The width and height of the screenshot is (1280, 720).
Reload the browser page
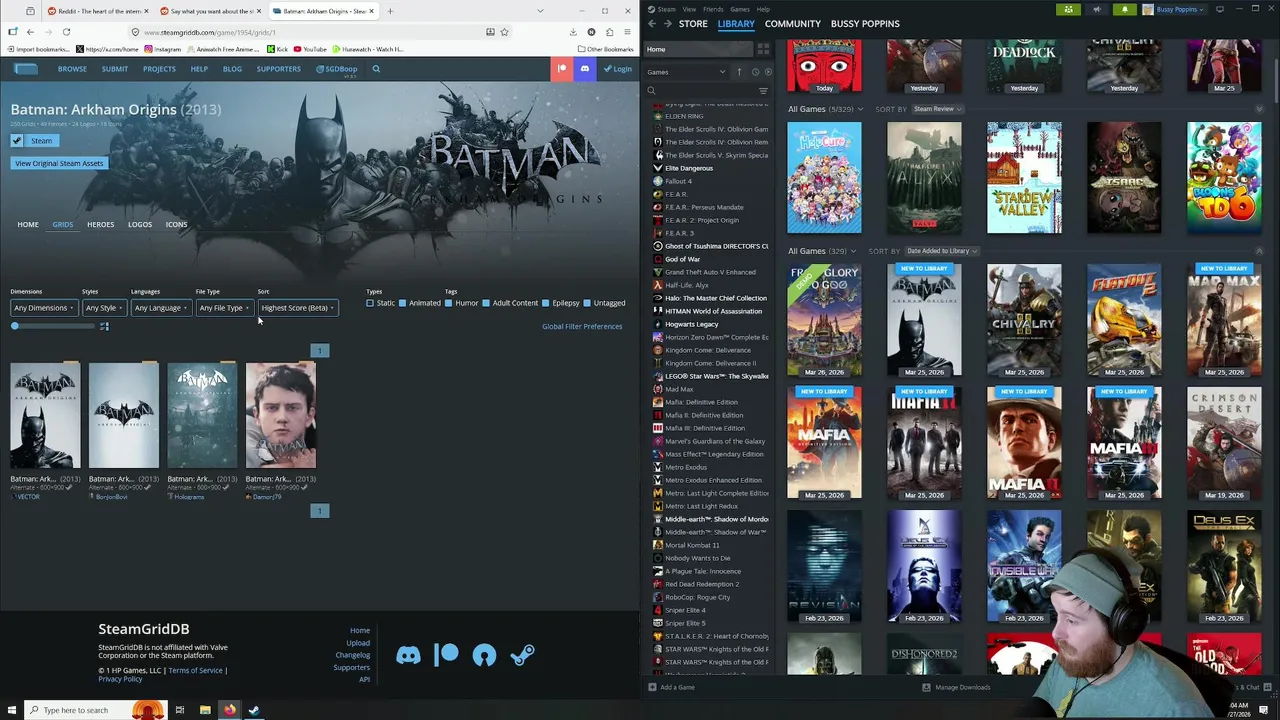tap(66, 32)
